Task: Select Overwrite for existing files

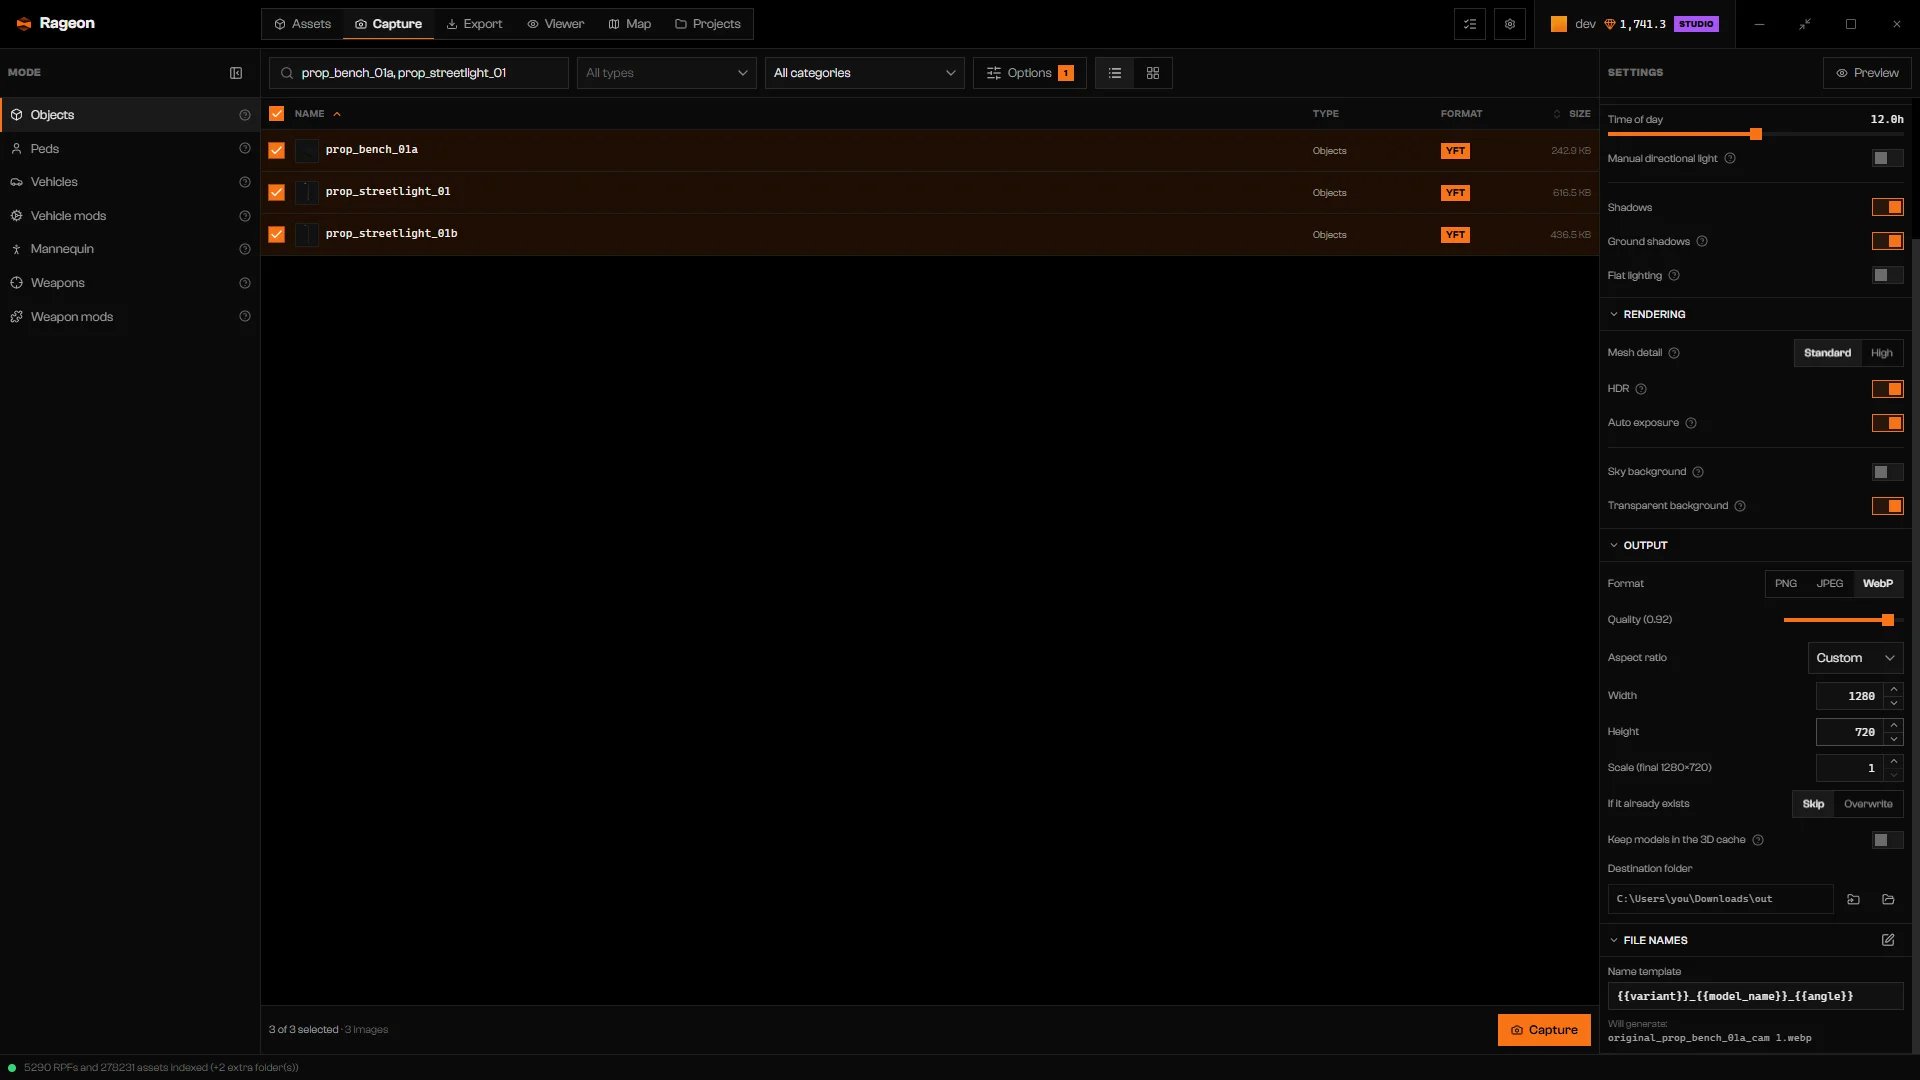Action: (1868, 804)
